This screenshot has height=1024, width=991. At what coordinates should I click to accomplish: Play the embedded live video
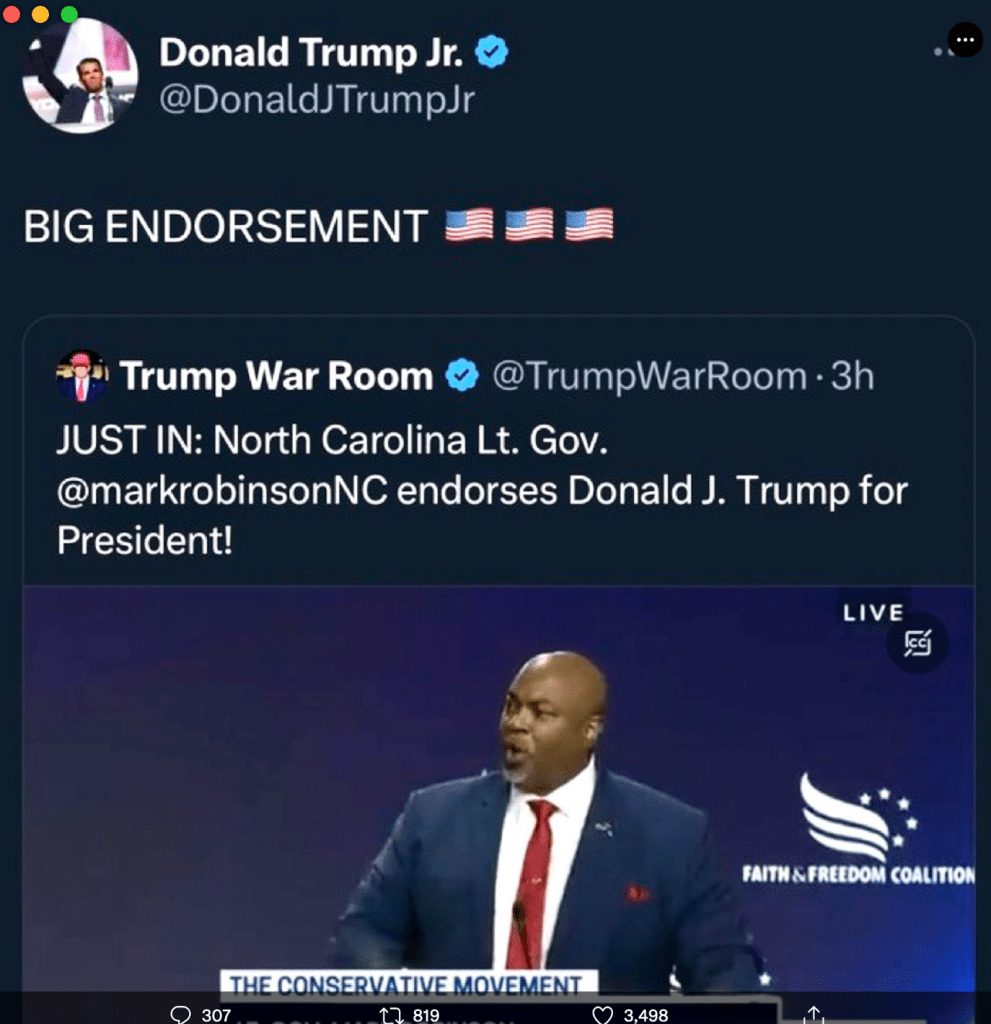499,789
